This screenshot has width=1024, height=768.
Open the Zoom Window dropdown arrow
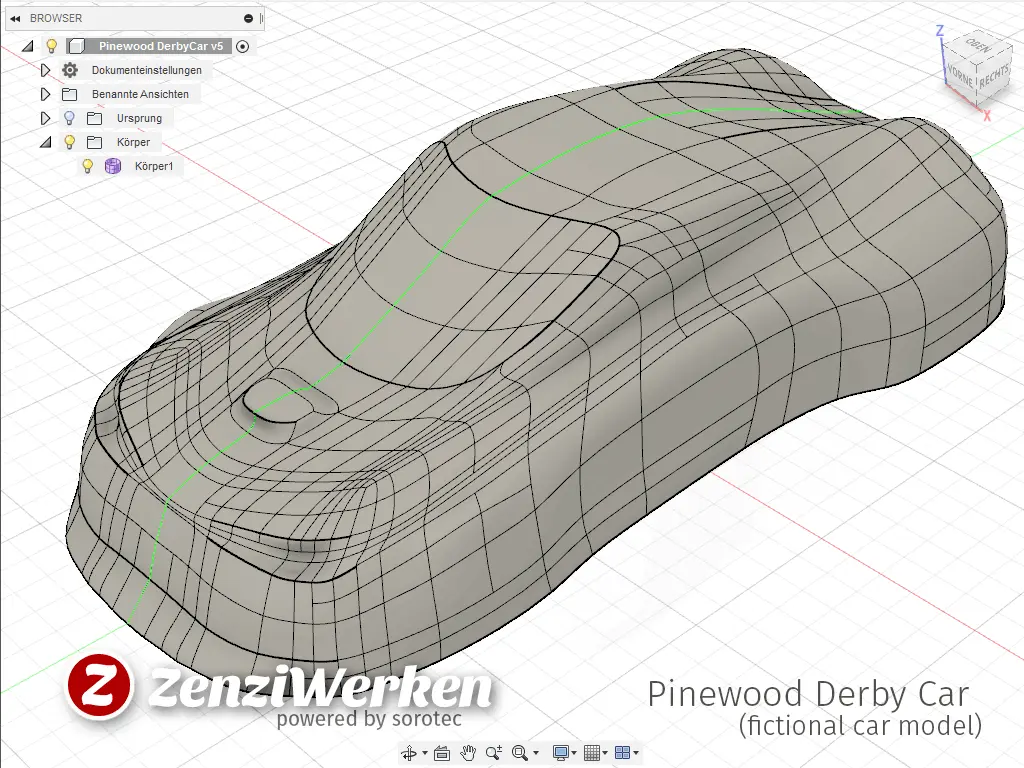tap(536, 753)
